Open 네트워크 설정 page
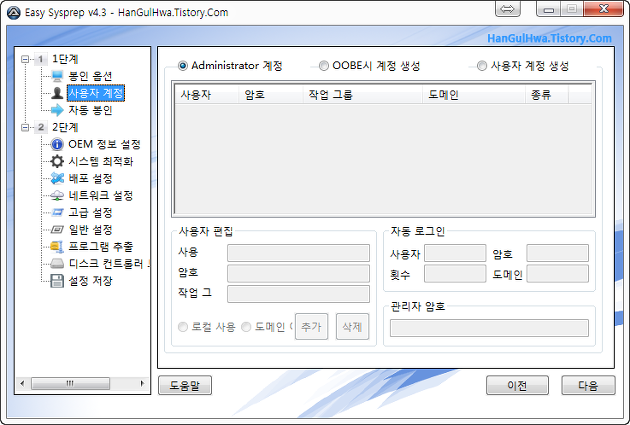 [x=100, y=195]
